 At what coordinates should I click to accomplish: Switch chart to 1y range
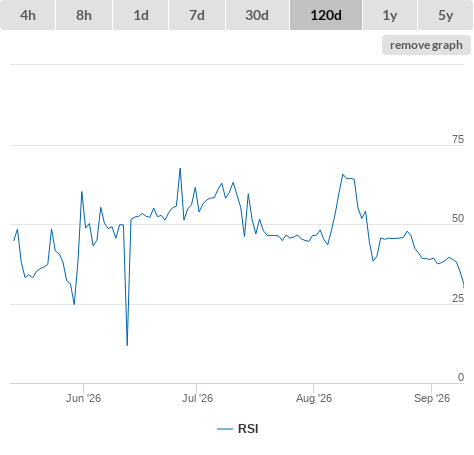(x=390, y=15)
